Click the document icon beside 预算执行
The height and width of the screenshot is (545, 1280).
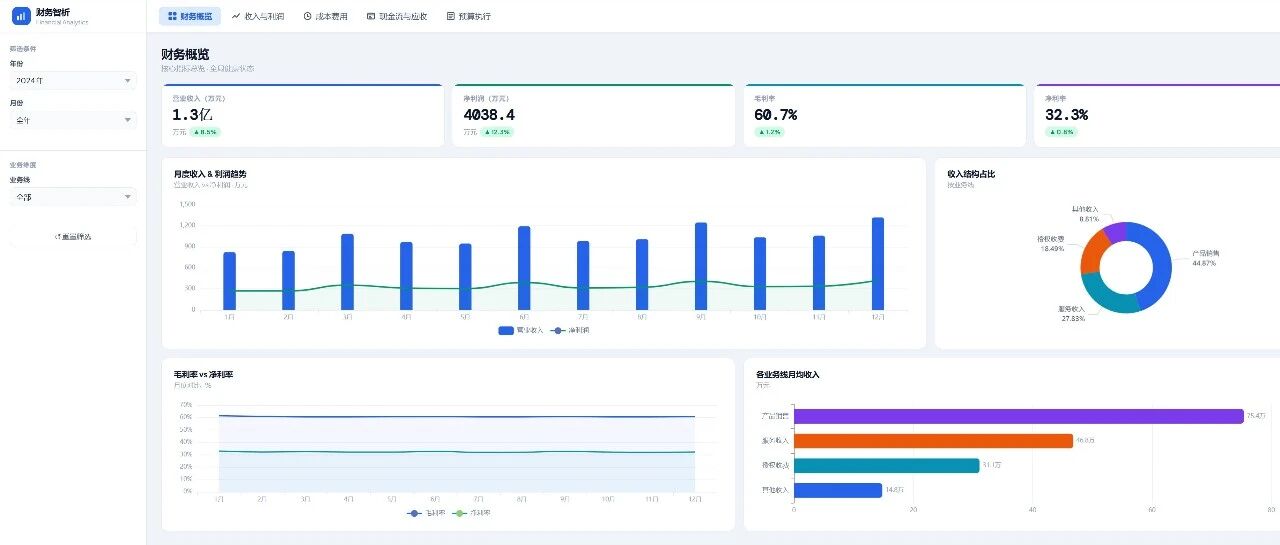click(450, 16)
